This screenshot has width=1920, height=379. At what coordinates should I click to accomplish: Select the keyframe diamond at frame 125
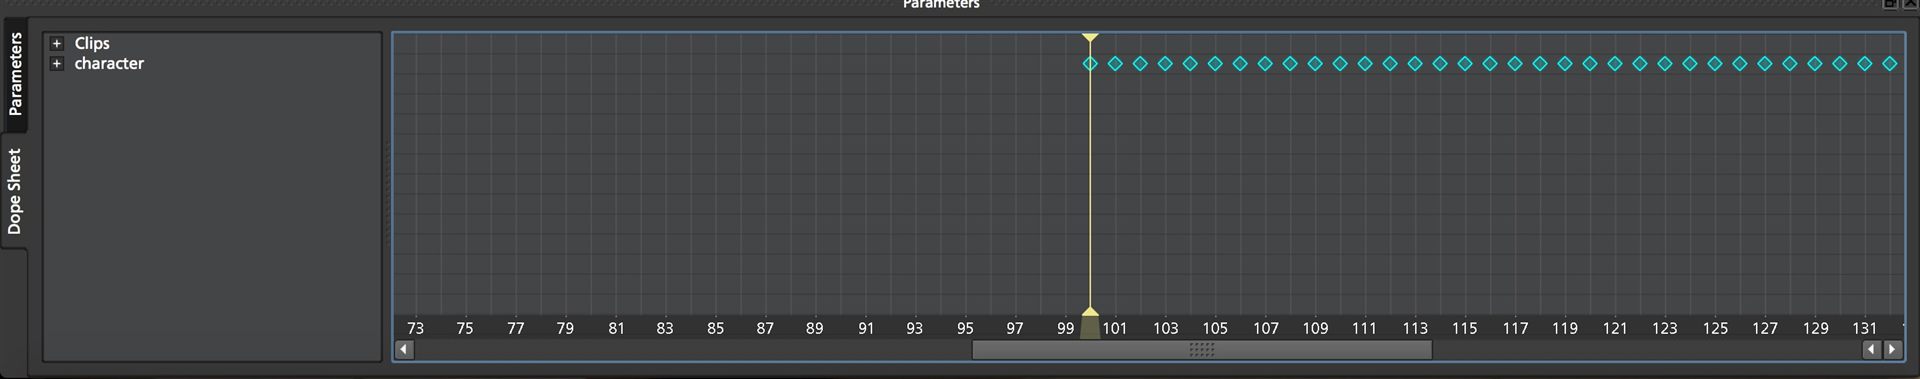click(x=1715, y=63)
